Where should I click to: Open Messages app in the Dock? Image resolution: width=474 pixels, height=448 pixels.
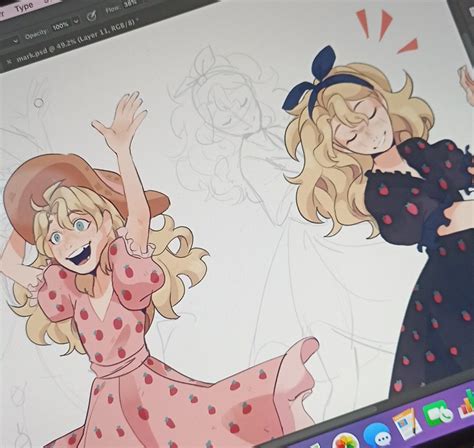[x=377, y=434]
